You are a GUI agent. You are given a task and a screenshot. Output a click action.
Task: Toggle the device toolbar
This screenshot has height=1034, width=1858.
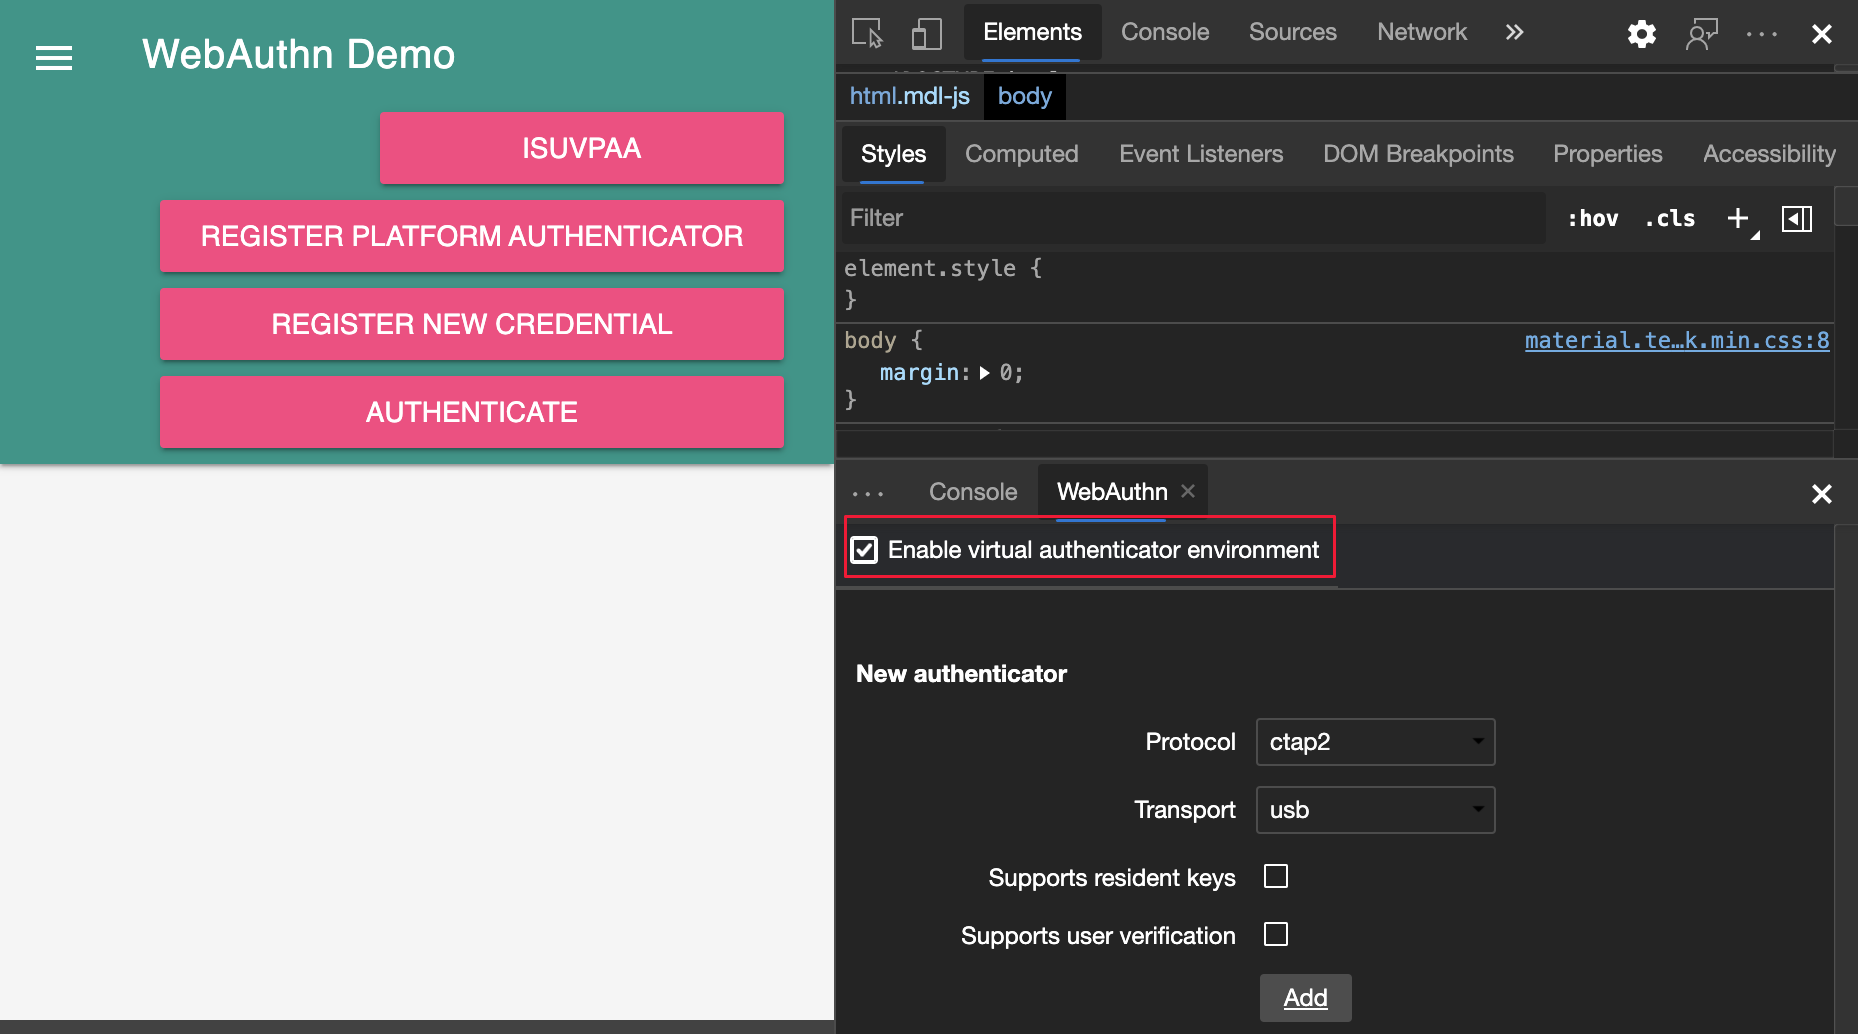926,33
